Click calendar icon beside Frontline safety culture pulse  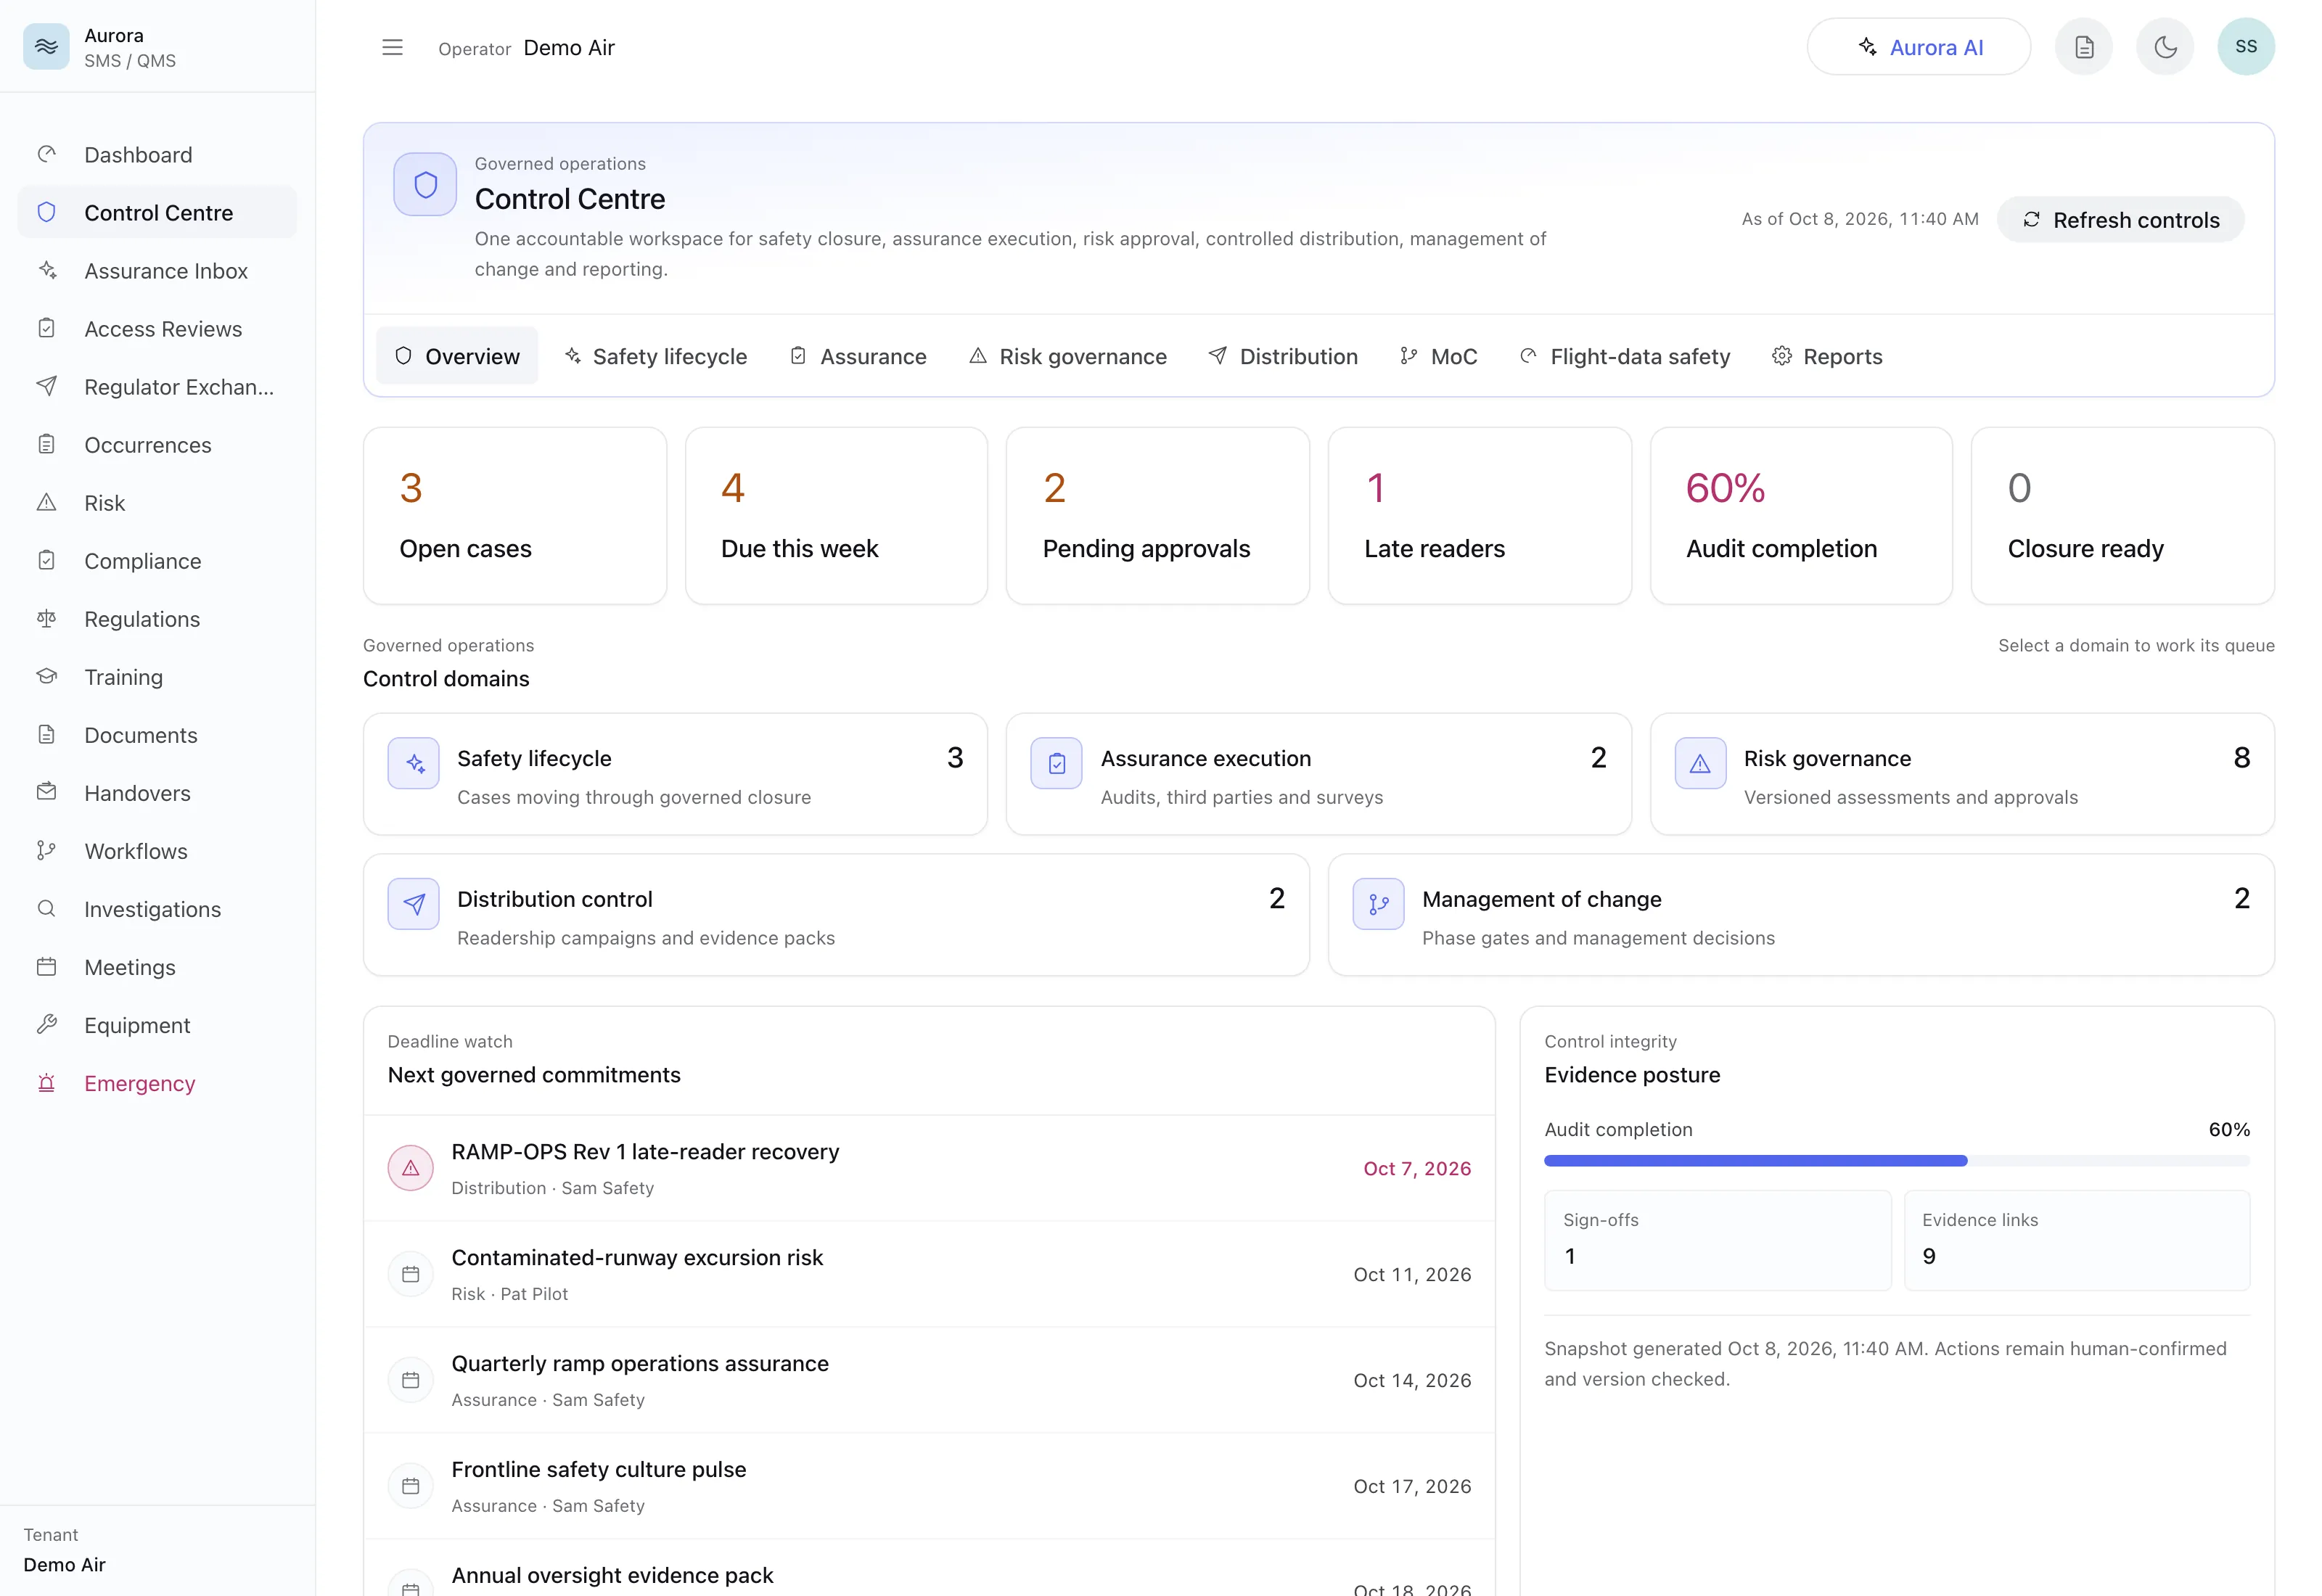[410, 1486]
